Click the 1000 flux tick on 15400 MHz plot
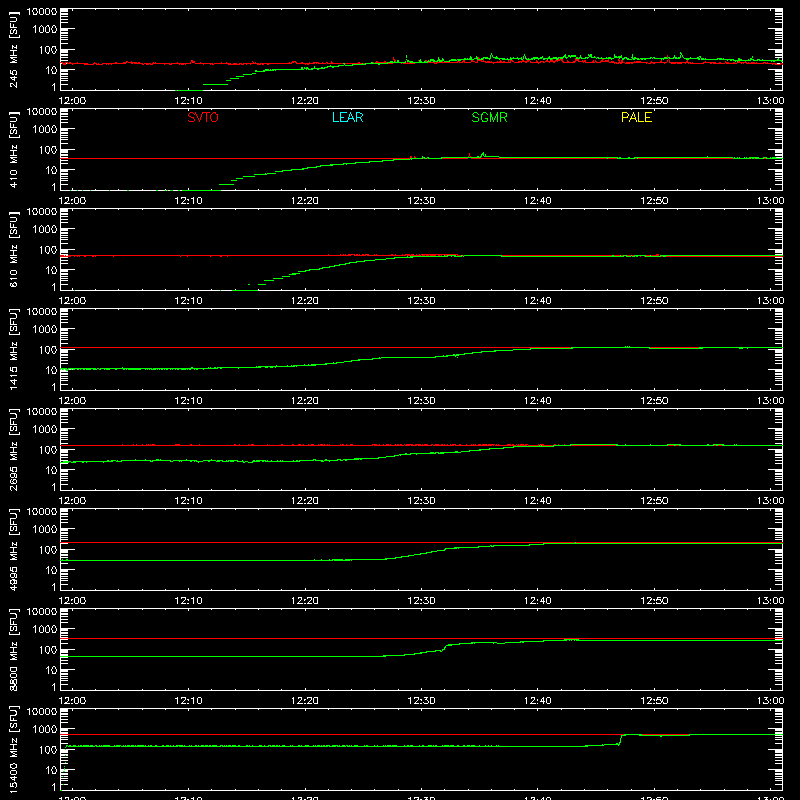 coord(45,730)
